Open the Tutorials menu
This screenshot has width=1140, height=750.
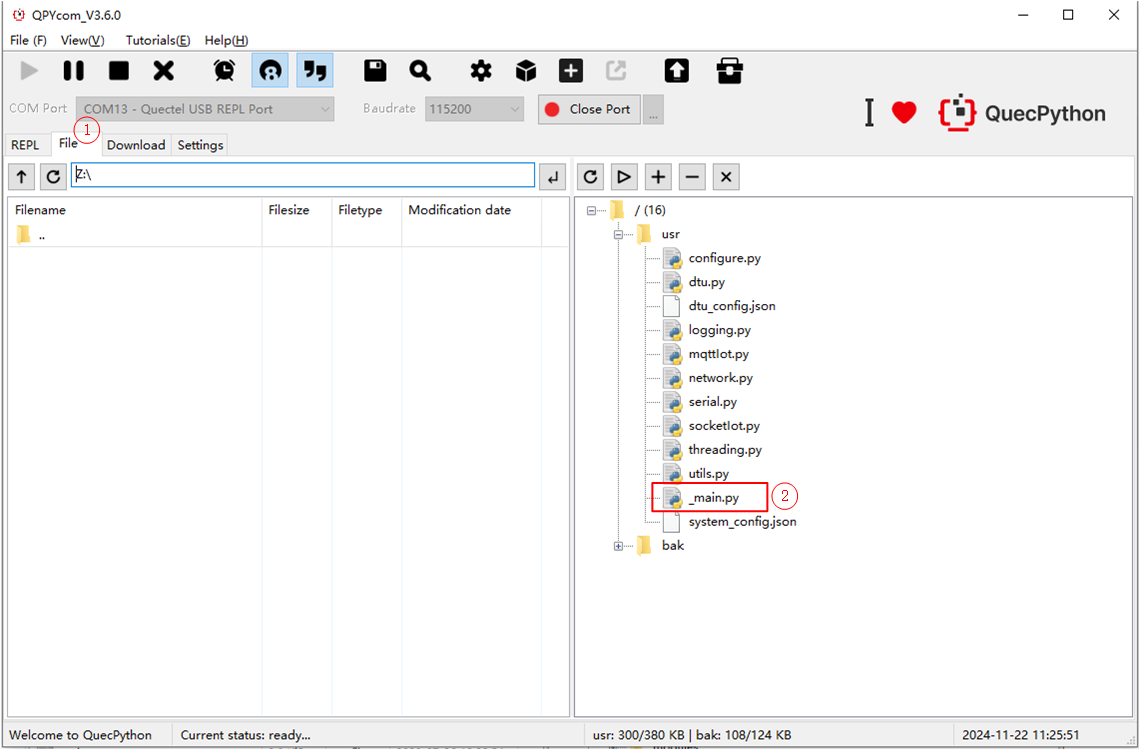(x=157, y=40)
